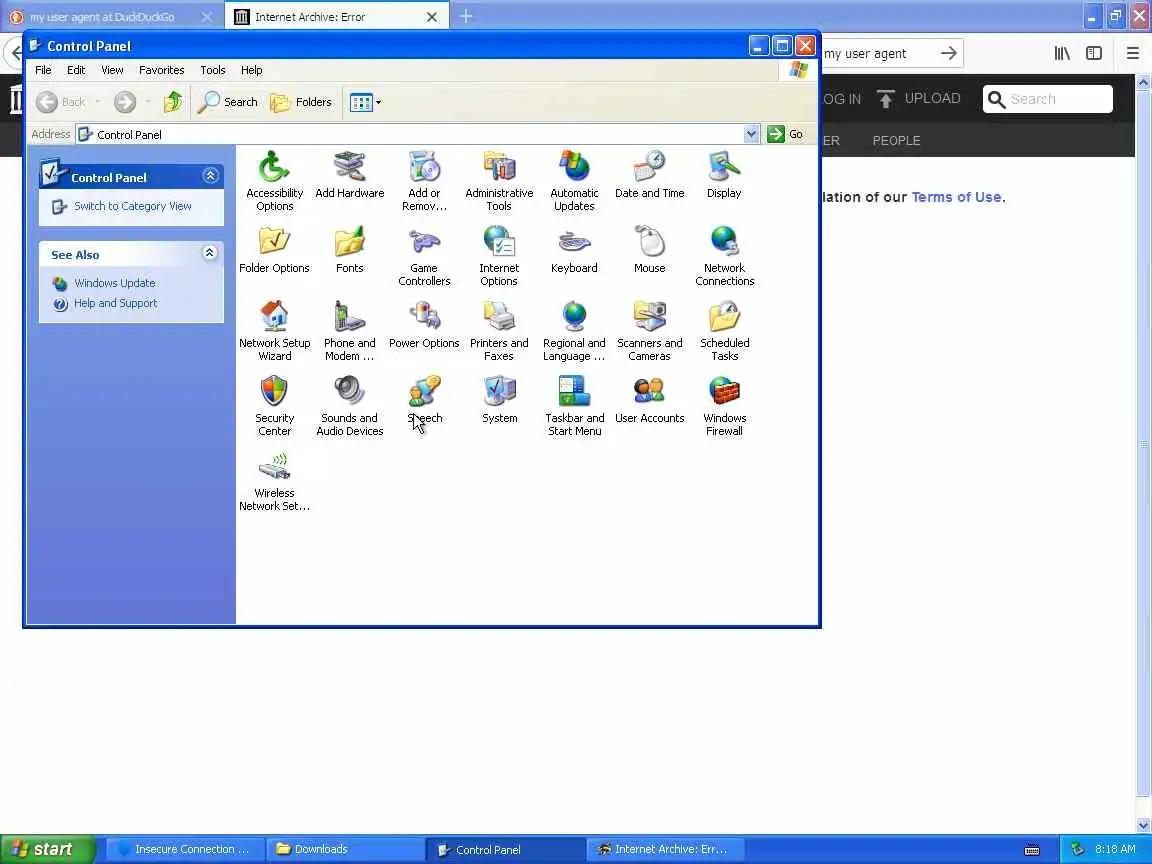Open Regional and Language Options icon

(x=574, y=330)
